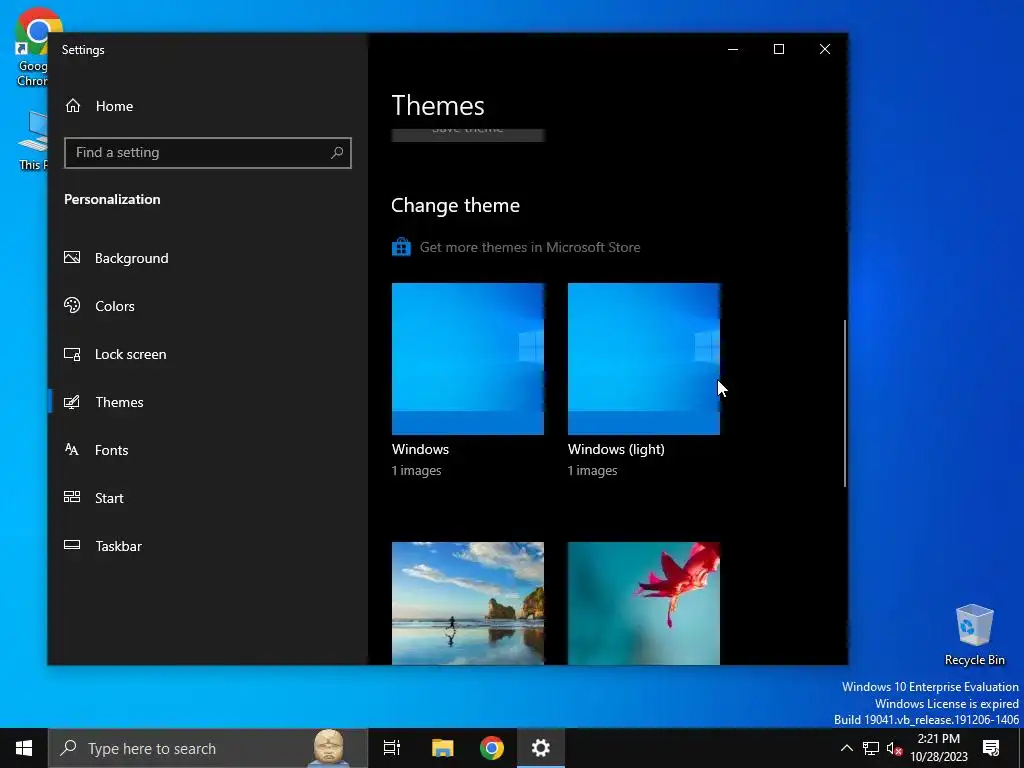Click in the Find a setting box
This screenshot has width=1024, height=768.
208,153
